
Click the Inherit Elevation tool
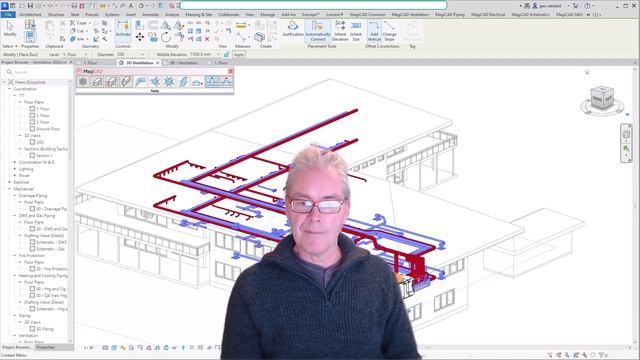[x=340, y=31]
